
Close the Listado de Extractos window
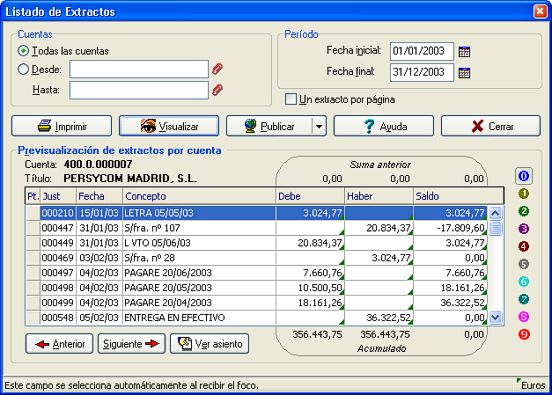coord(540,11)
